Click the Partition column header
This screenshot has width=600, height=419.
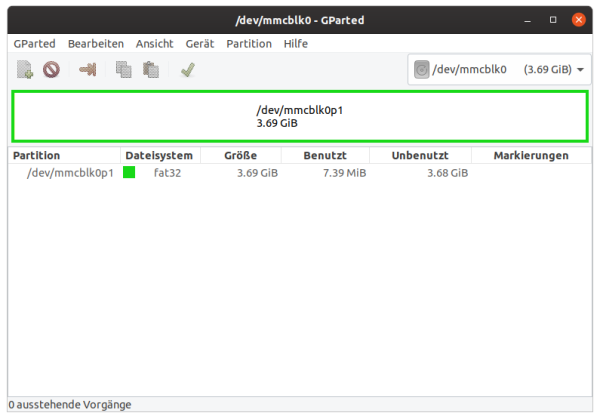(x=64, y=155)
